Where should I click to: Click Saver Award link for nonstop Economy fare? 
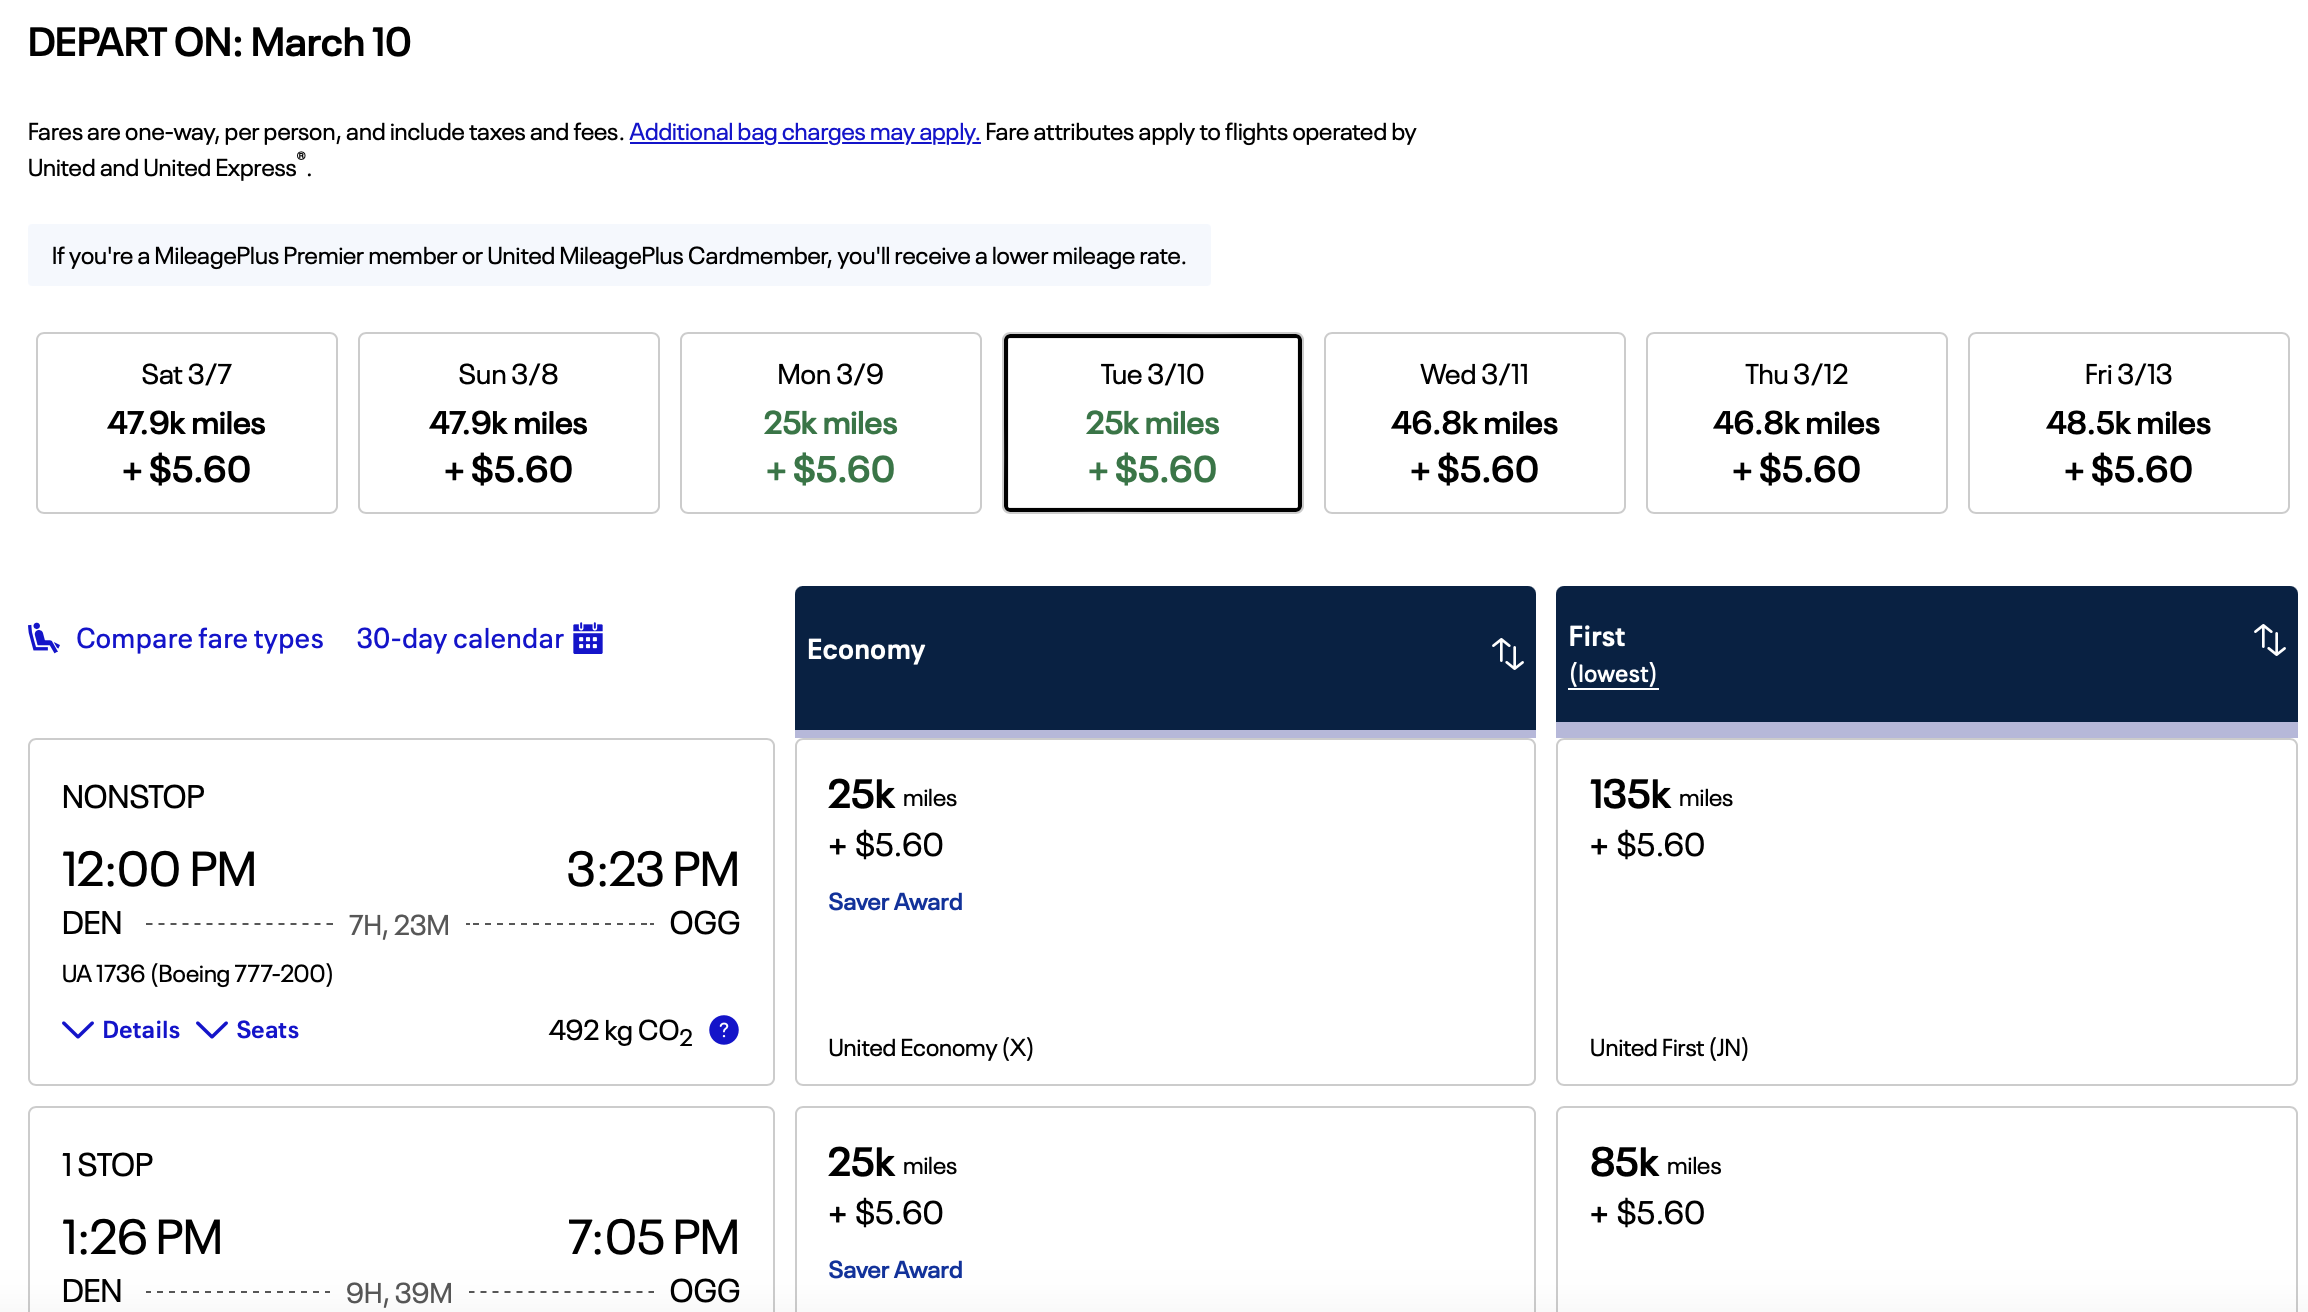[x=895, y=902]
